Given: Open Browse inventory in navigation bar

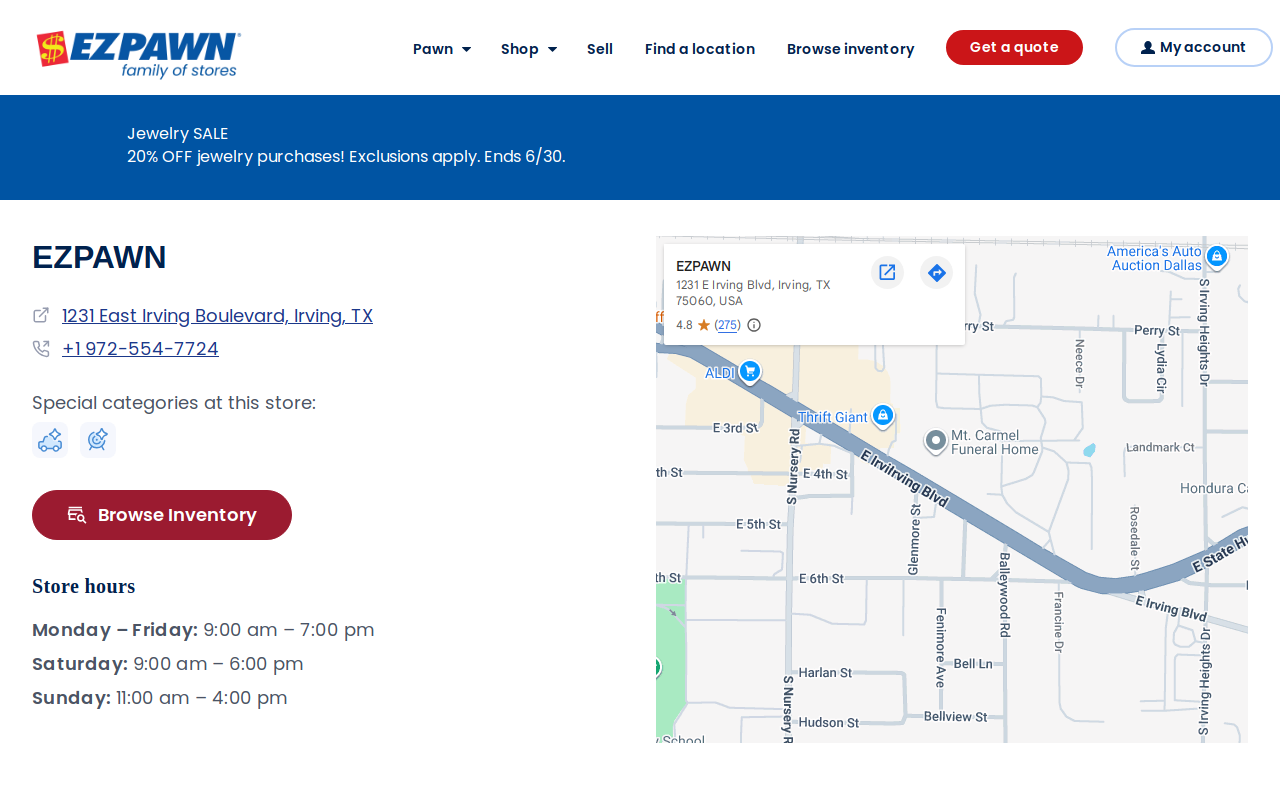Looking at the screenshot, I should (x=850, y=49).
